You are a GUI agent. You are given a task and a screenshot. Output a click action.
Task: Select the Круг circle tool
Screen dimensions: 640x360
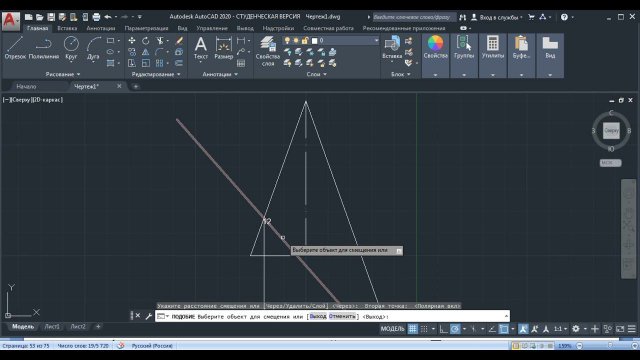click(x=71, y=48)
